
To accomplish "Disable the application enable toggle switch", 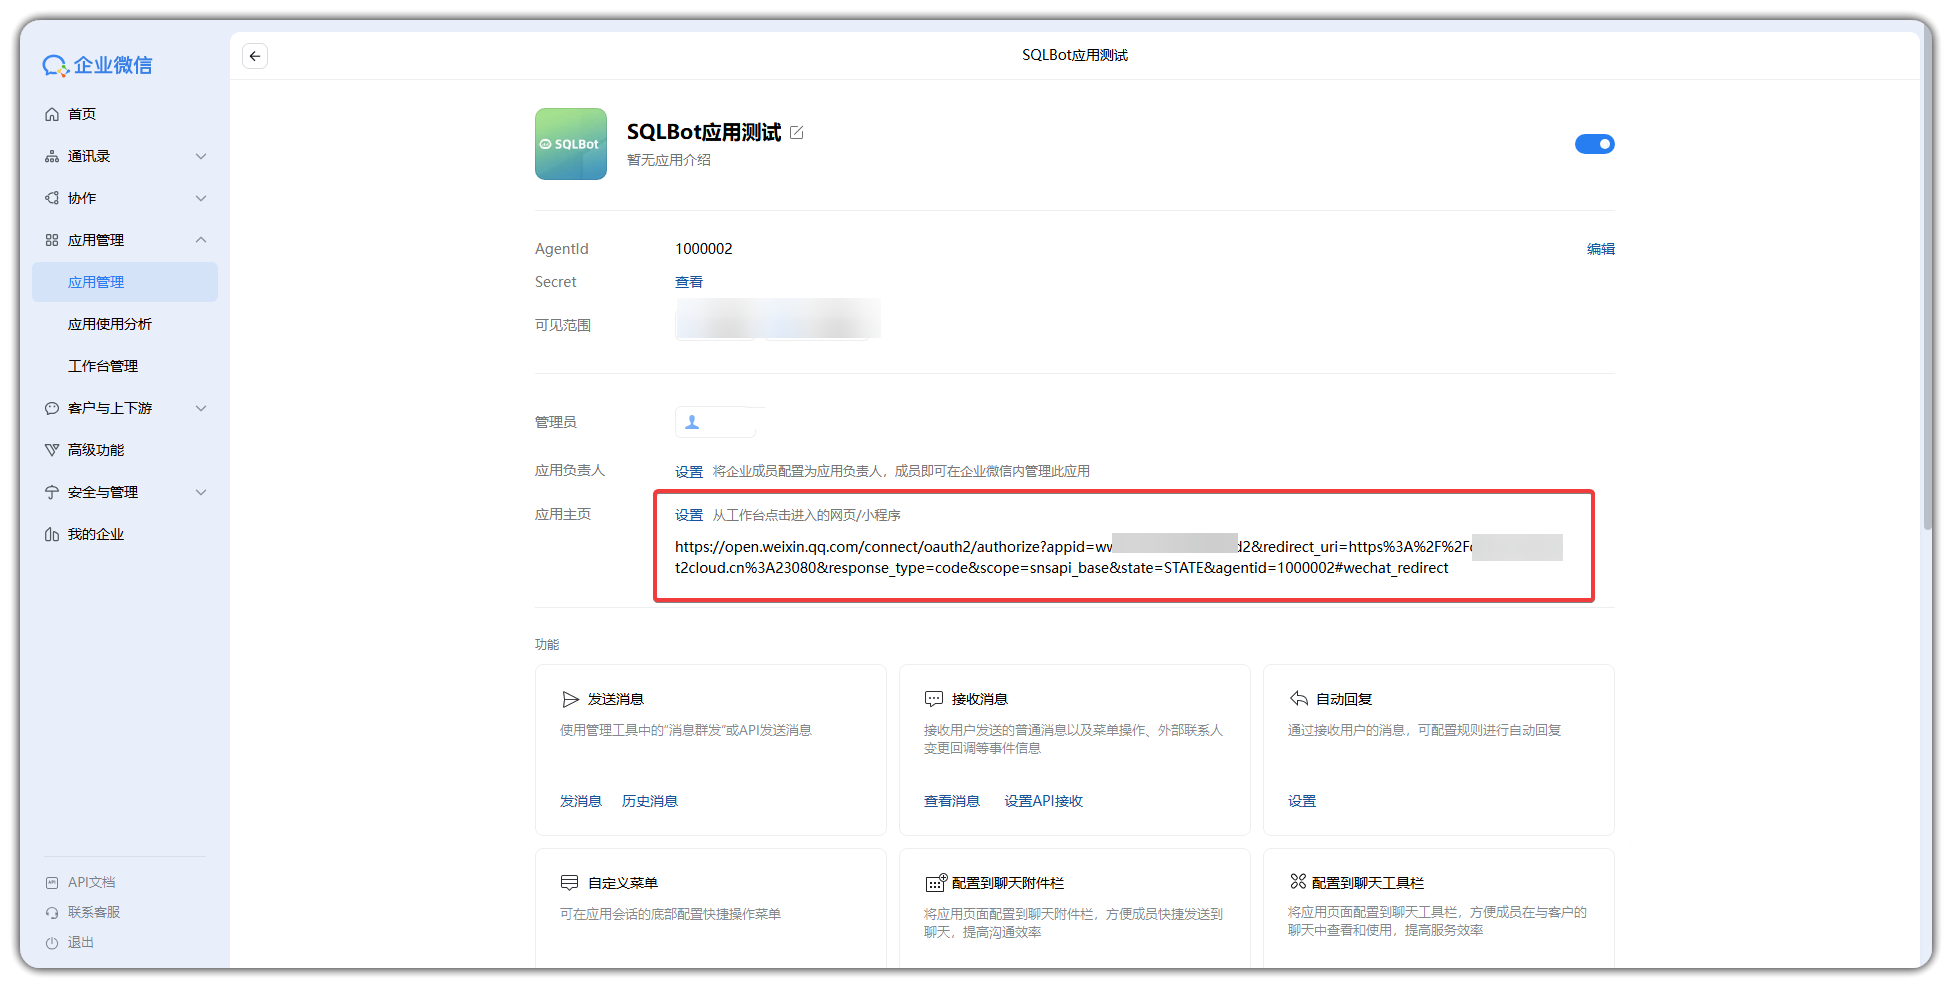I will coord(1594,143).
